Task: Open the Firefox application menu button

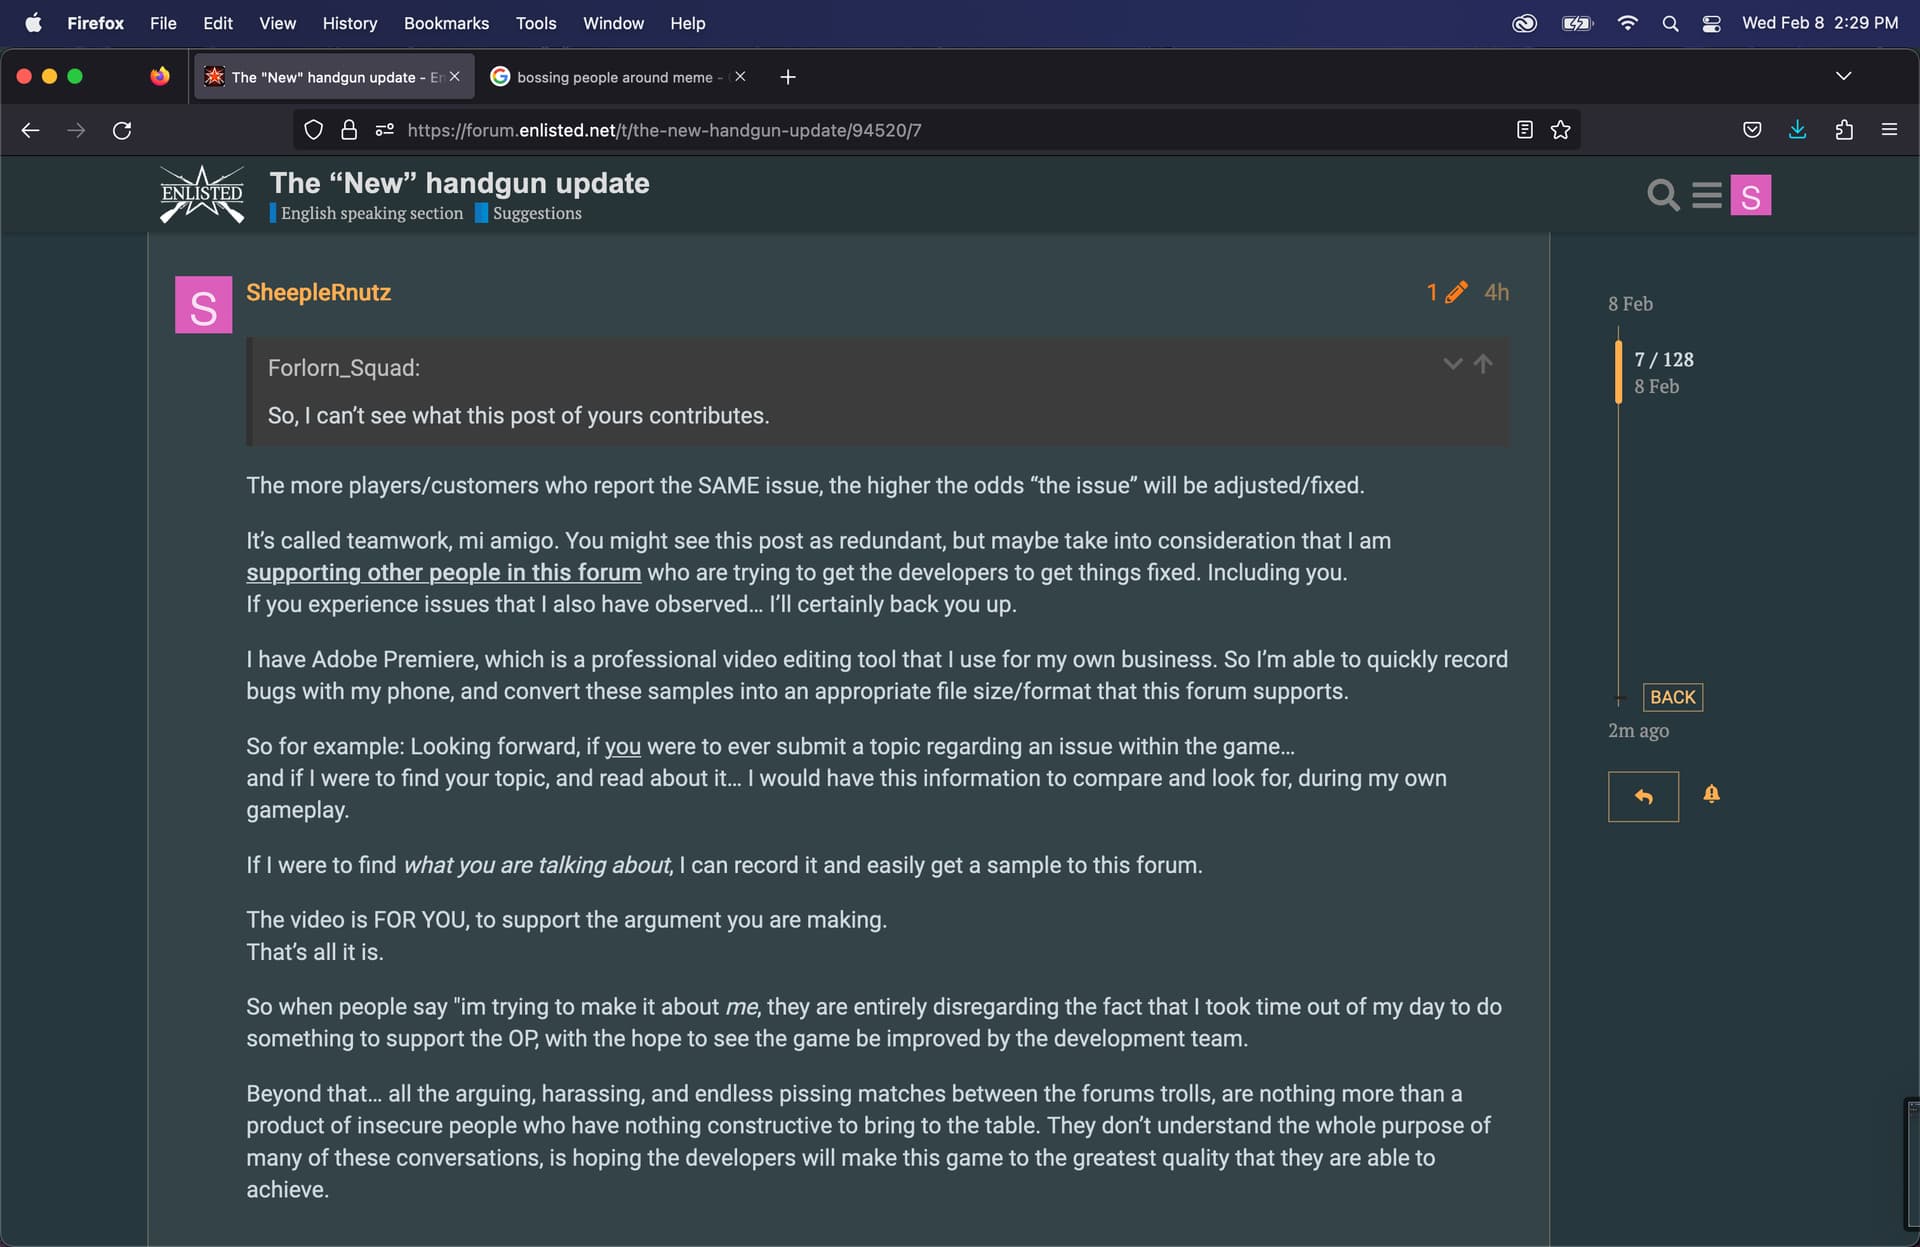Action: coord(1889,130)
